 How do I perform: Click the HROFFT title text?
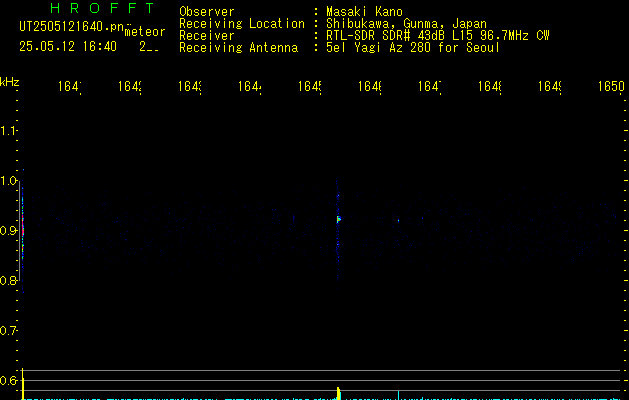tap(103, 8)
